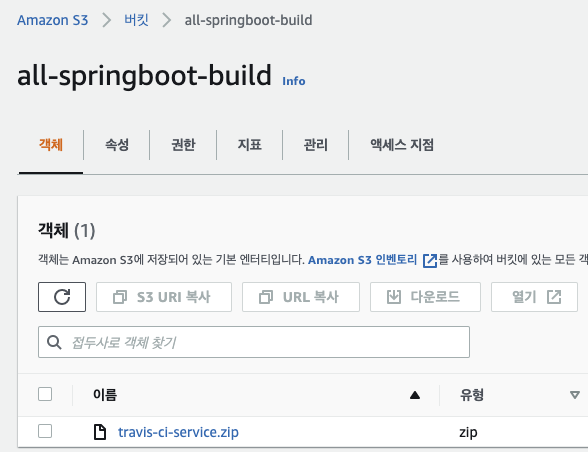The width and height of the screenshot is (588, 452).
Task: Sort by 유형 using the down triangle
Action: click(x=574, y=395)
